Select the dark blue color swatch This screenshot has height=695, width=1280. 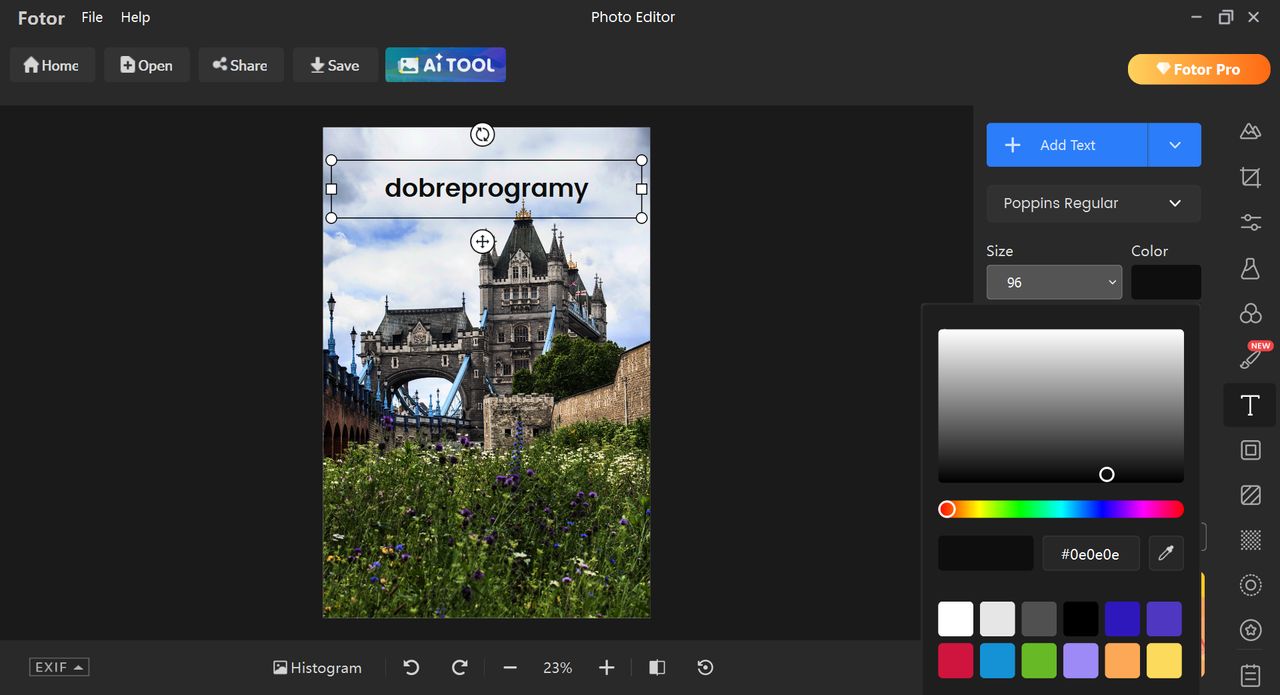[1122, 619]
